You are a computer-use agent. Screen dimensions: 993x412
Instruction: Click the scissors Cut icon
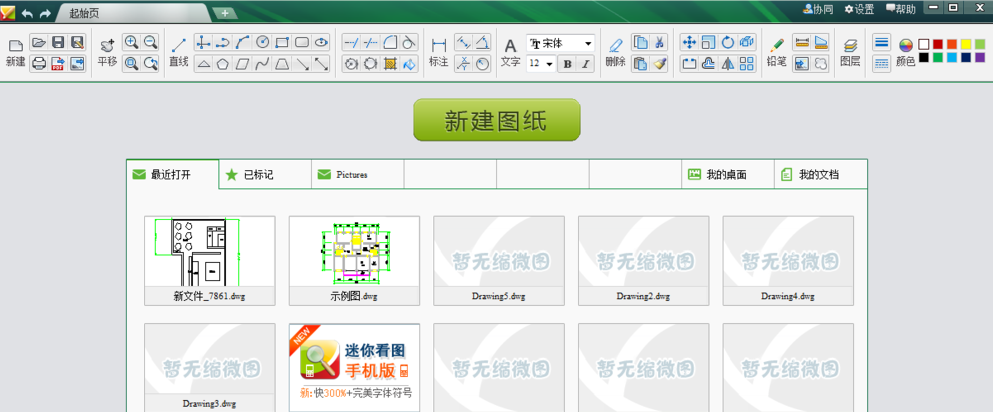659,43
